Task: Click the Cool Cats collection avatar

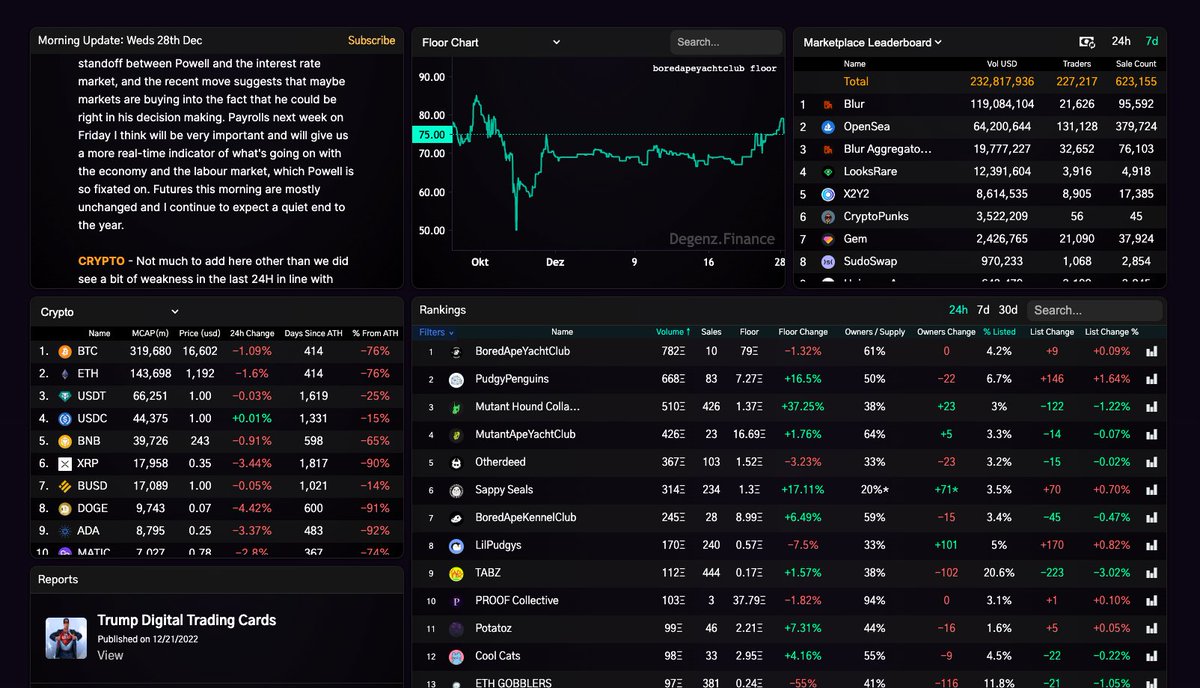Action: coord(456,656)
